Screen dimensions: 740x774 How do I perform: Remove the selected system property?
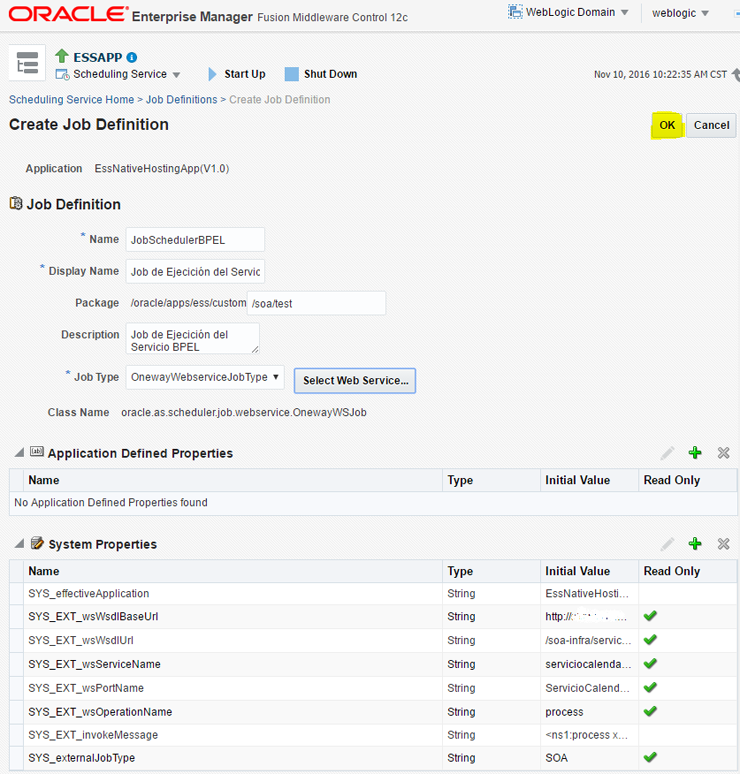(723, 544)
